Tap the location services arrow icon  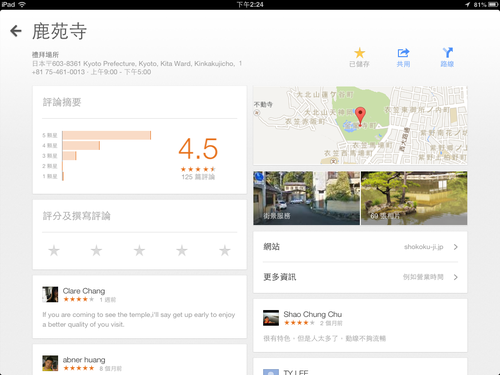click(x=468, y=5)
